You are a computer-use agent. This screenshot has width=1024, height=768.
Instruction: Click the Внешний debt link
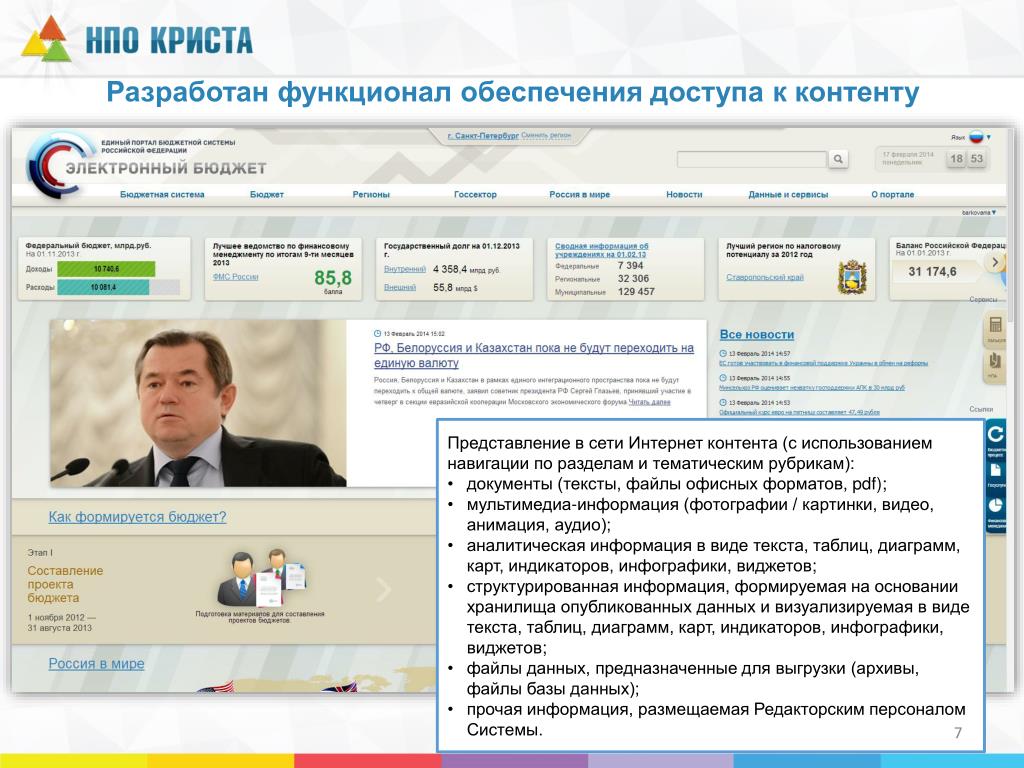point(400,287)
